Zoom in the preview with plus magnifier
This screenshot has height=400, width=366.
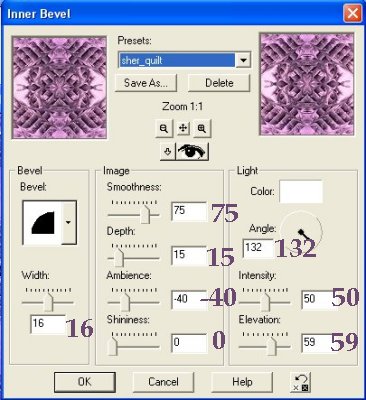[x=202, y=128]
